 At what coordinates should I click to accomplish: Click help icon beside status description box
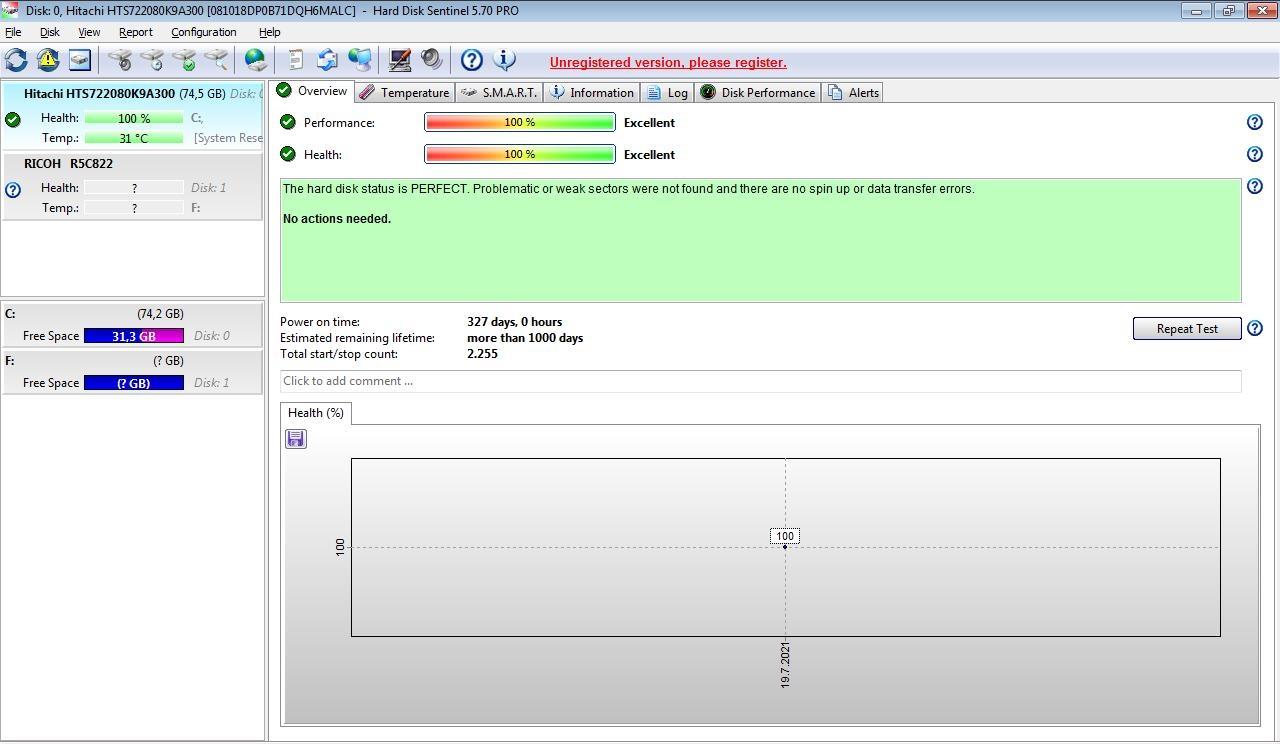coord(1255,186)
